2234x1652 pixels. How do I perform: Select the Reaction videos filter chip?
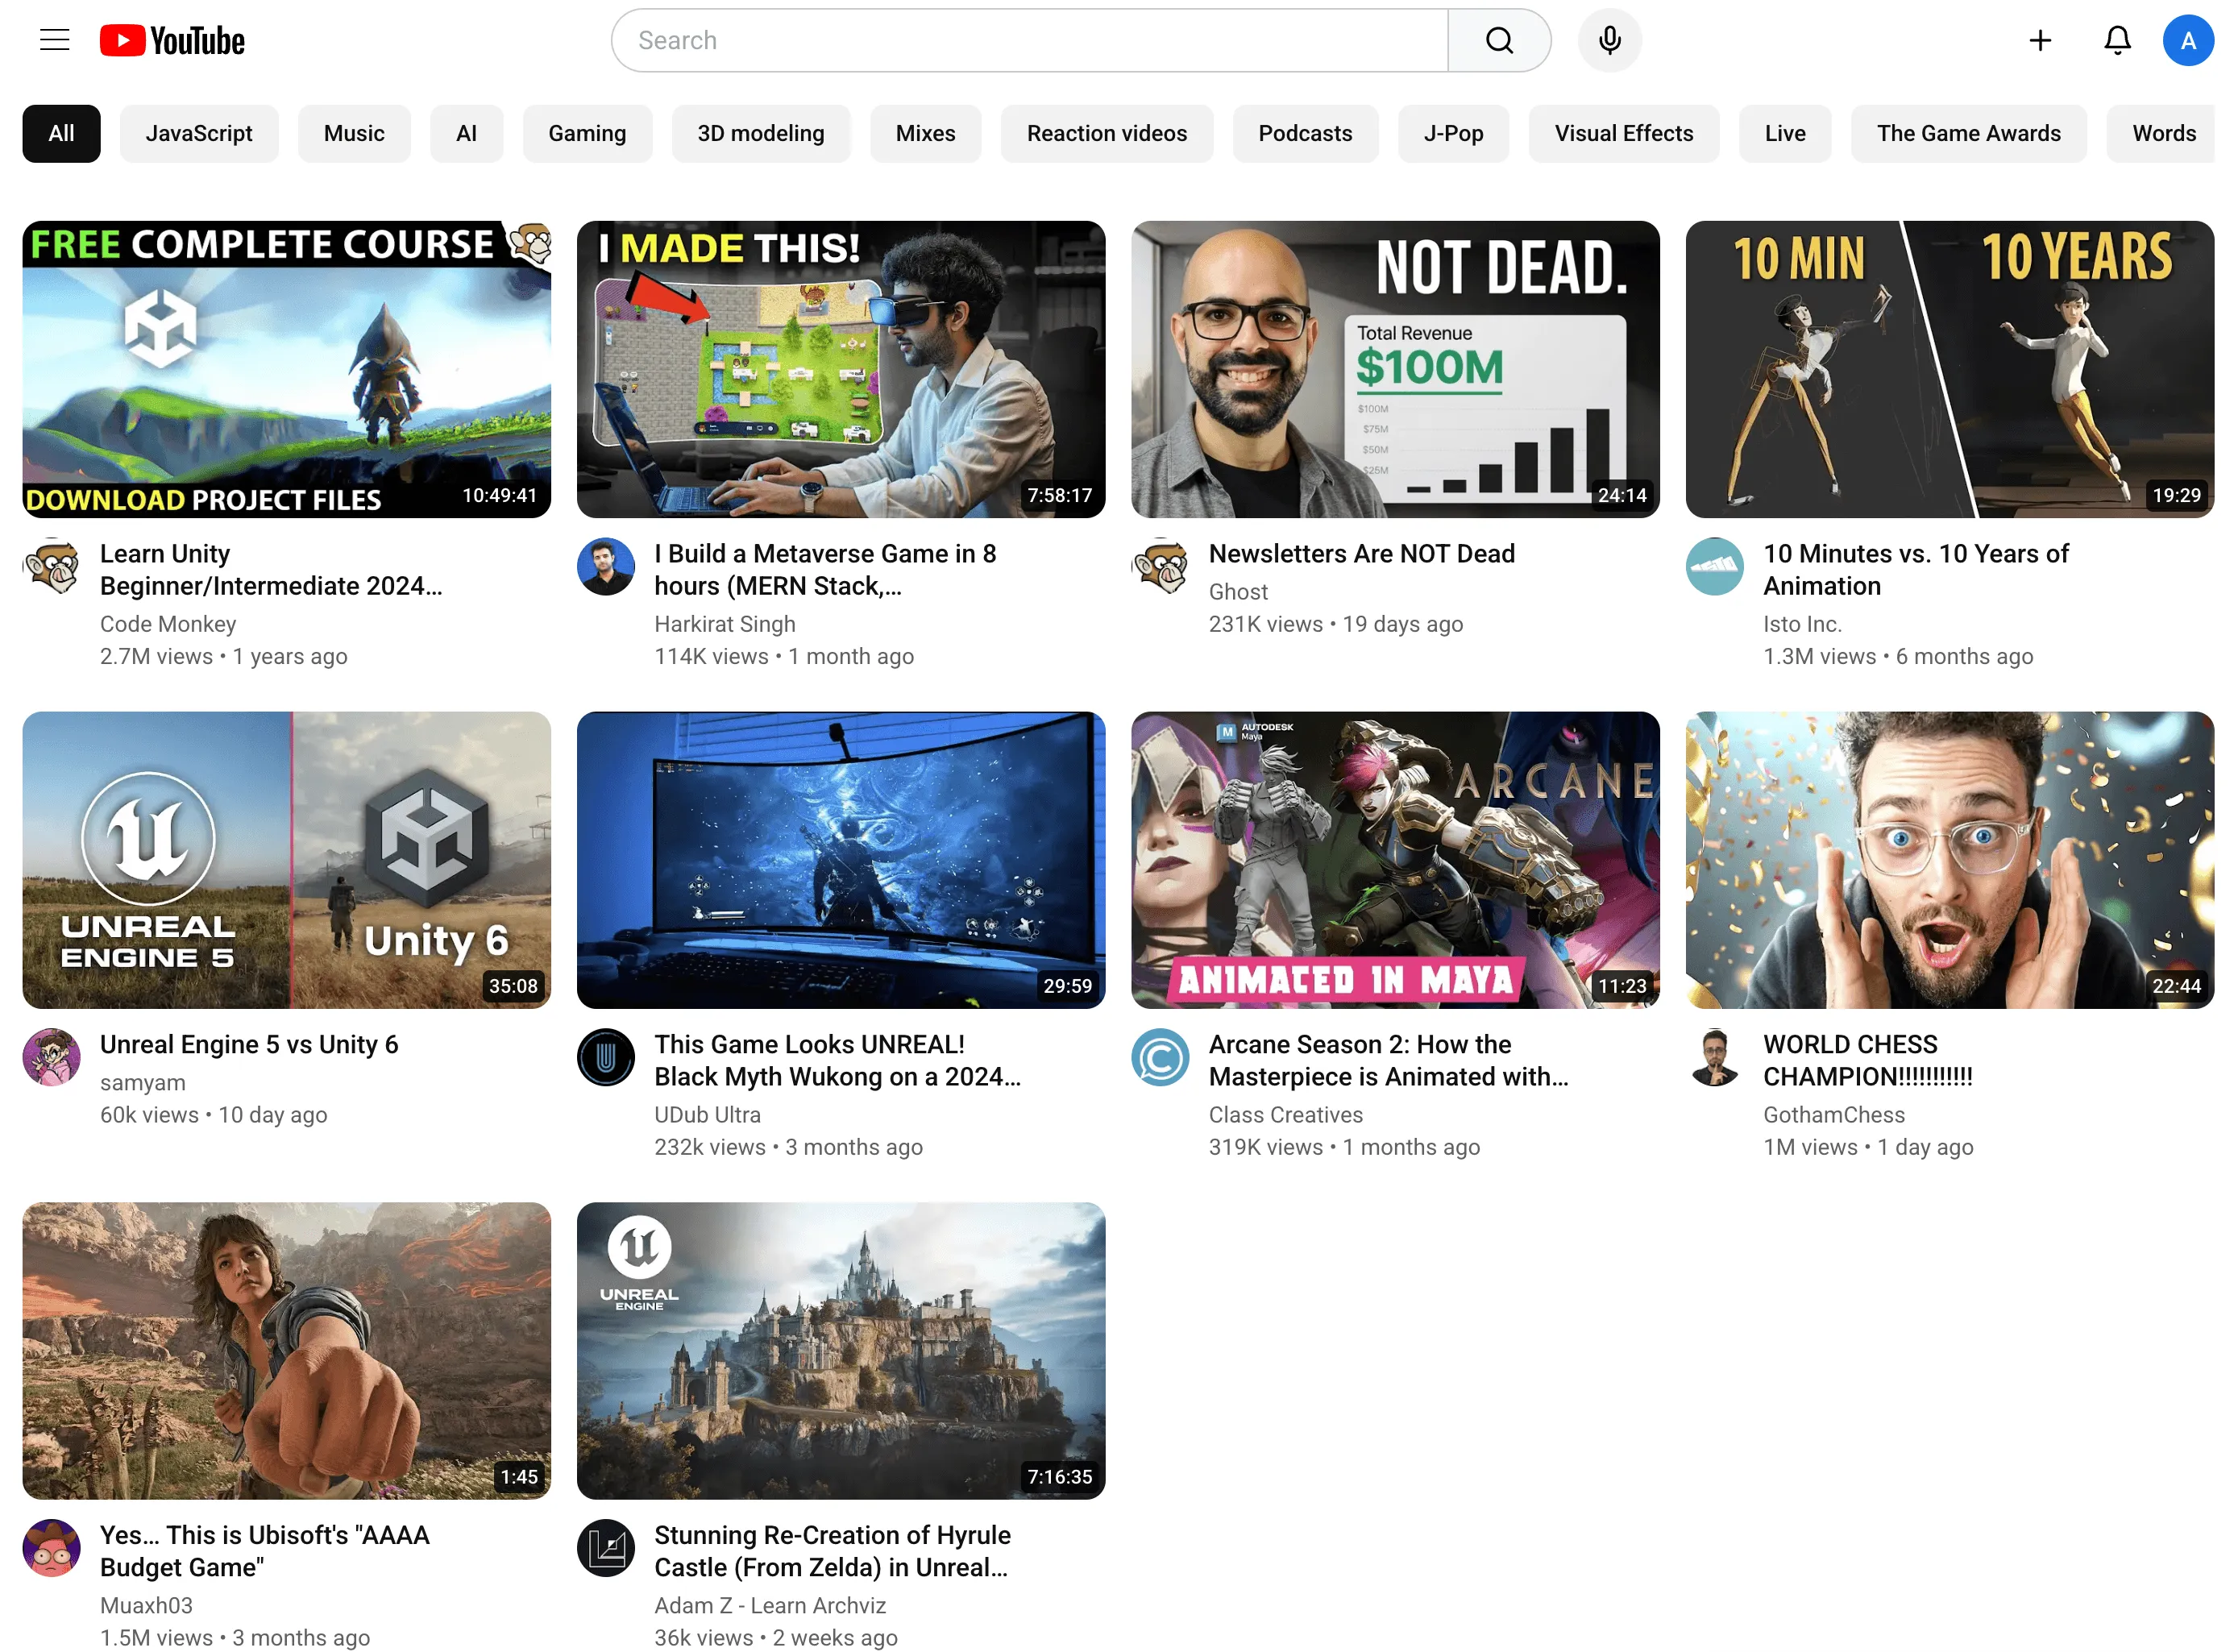tap(1107, 133)
